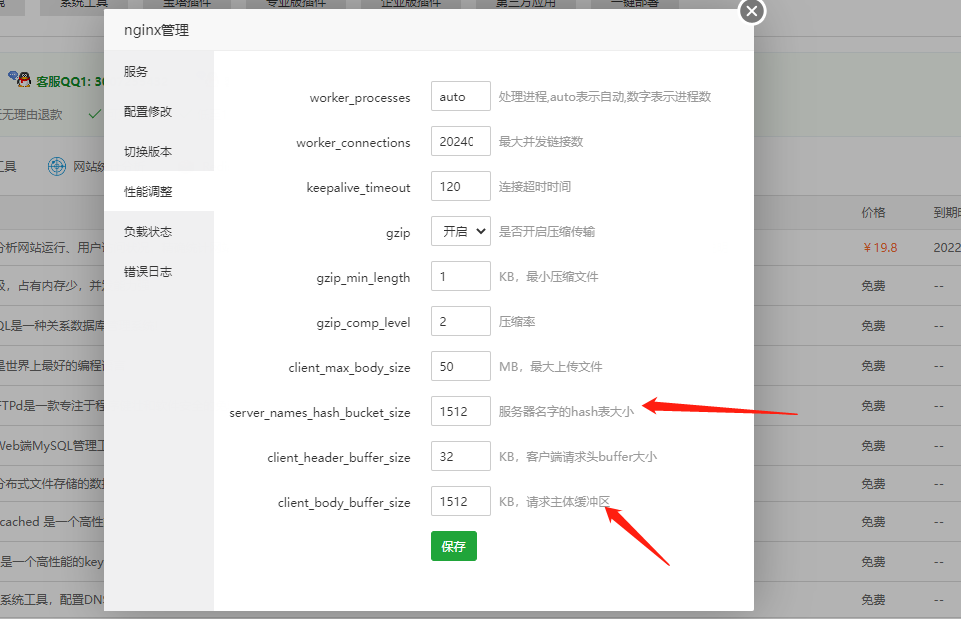Image resolution: width=961 pixels, height=619 pixels.
Task: Click the 最大并发链接数 description text
Action: 541,142
